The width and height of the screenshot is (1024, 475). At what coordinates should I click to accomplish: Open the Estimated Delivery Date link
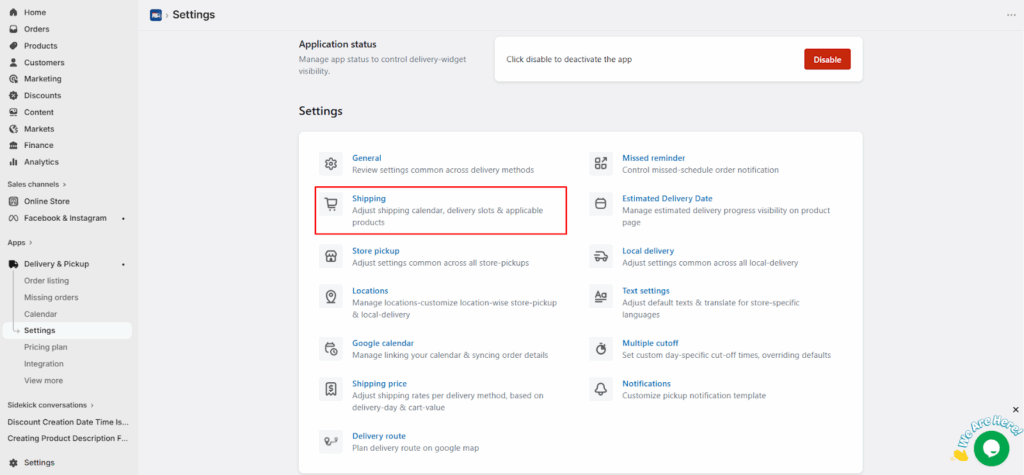[667, 198]
